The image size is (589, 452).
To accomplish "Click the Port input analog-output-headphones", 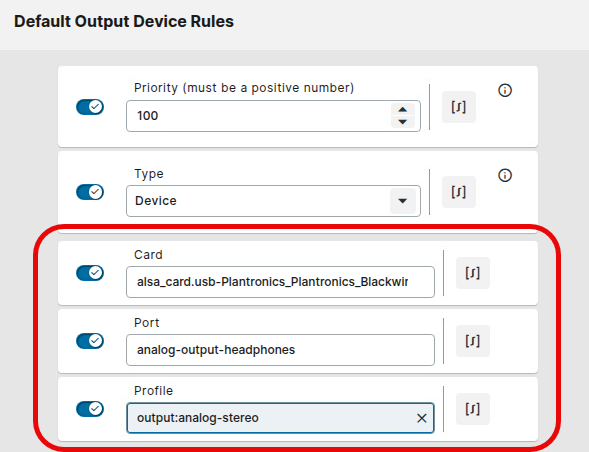I will click(280, 350).
